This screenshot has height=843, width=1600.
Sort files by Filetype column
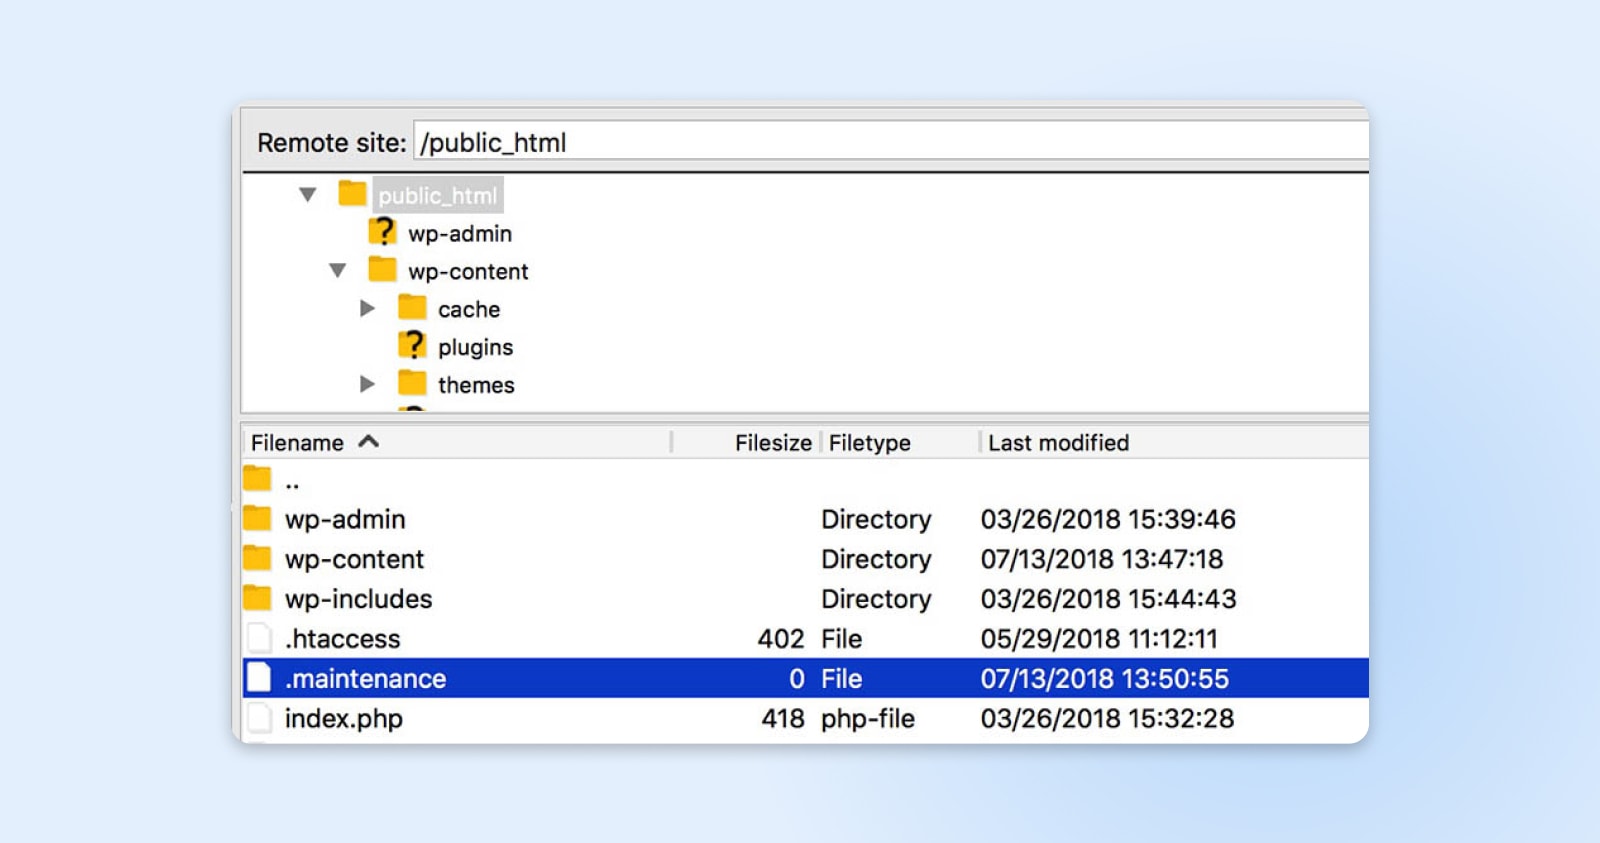(x=869, y=443)
